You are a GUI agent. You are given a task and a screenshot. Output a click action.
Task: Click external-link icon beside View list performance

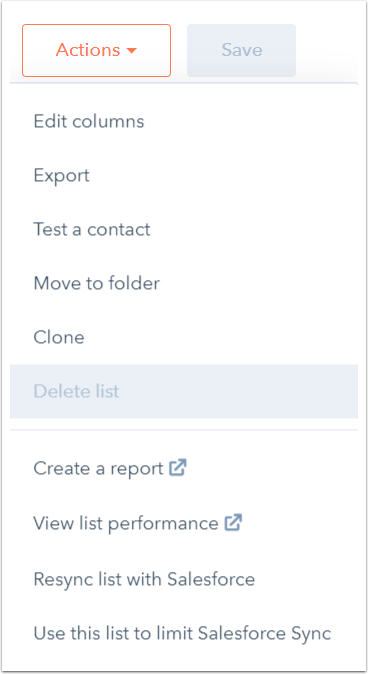(x=233, y=523)
